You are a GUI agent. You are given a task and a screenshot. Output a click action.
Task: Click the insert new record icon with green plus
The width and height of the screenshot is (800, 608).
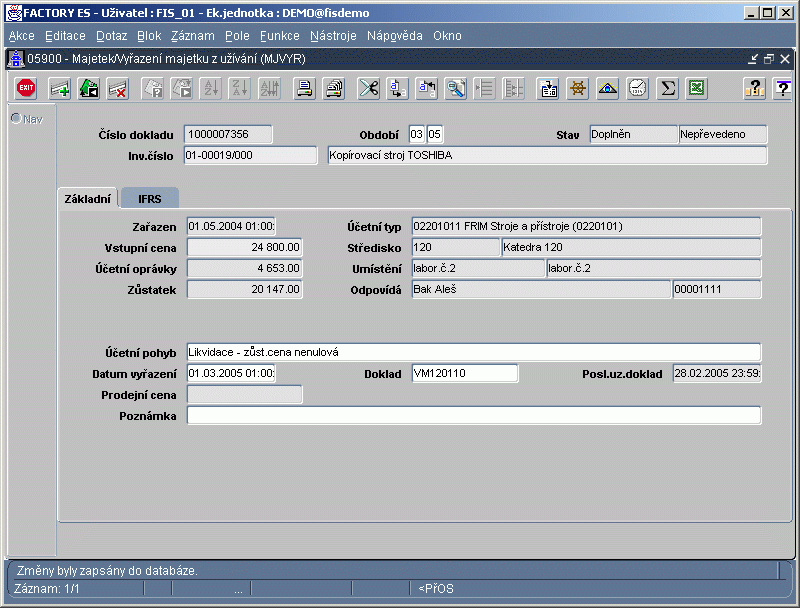[x=59, y=88]
